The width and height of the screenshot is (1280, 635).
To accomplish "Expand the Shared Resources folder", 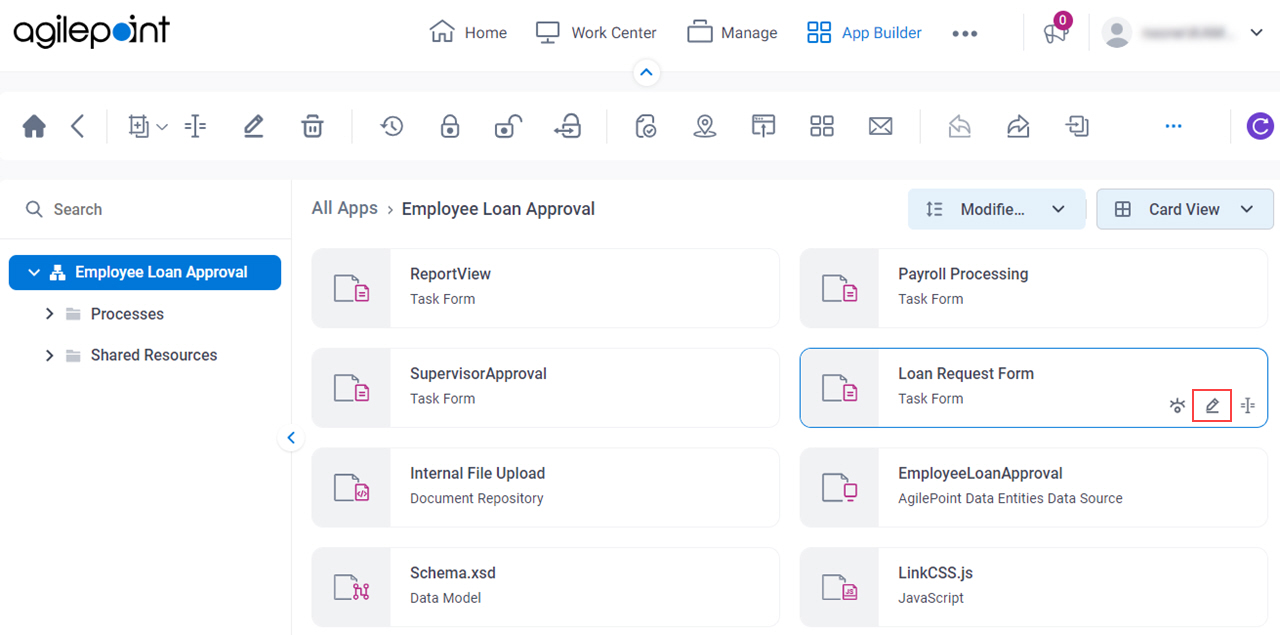I will pos(49,355).
